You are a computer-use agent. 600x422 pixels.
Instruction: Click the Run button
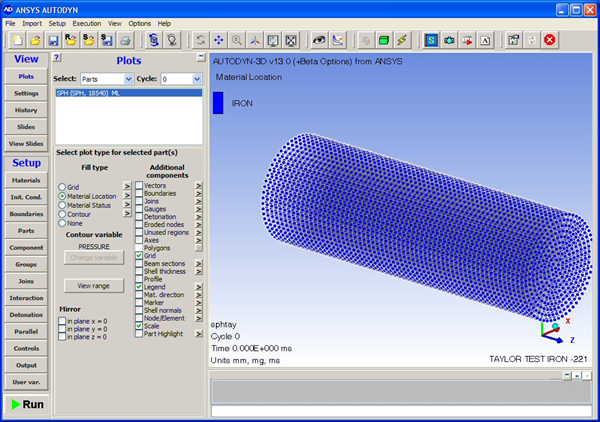[26, 404]
